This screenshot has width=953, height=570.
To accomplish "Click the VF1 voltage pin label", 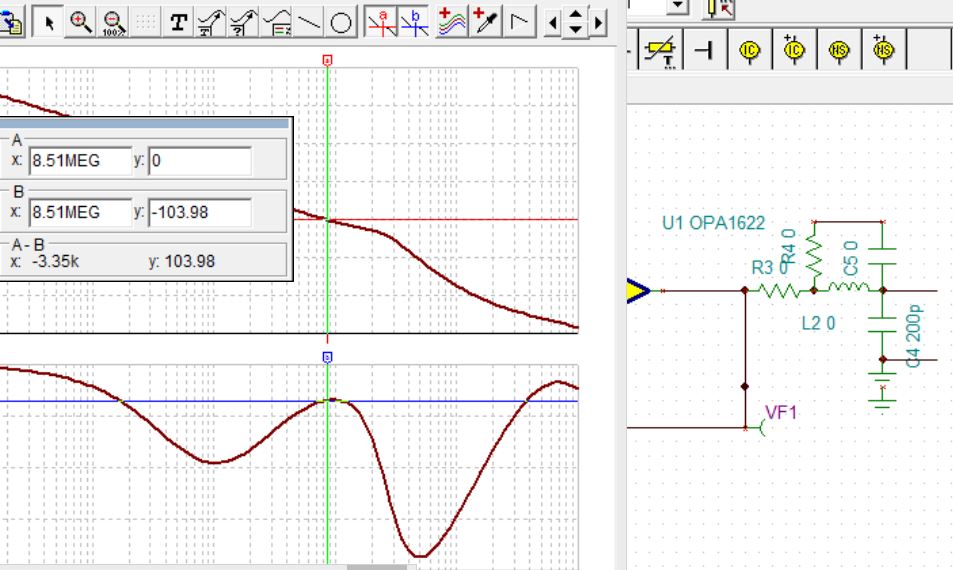I will (781, 413).
